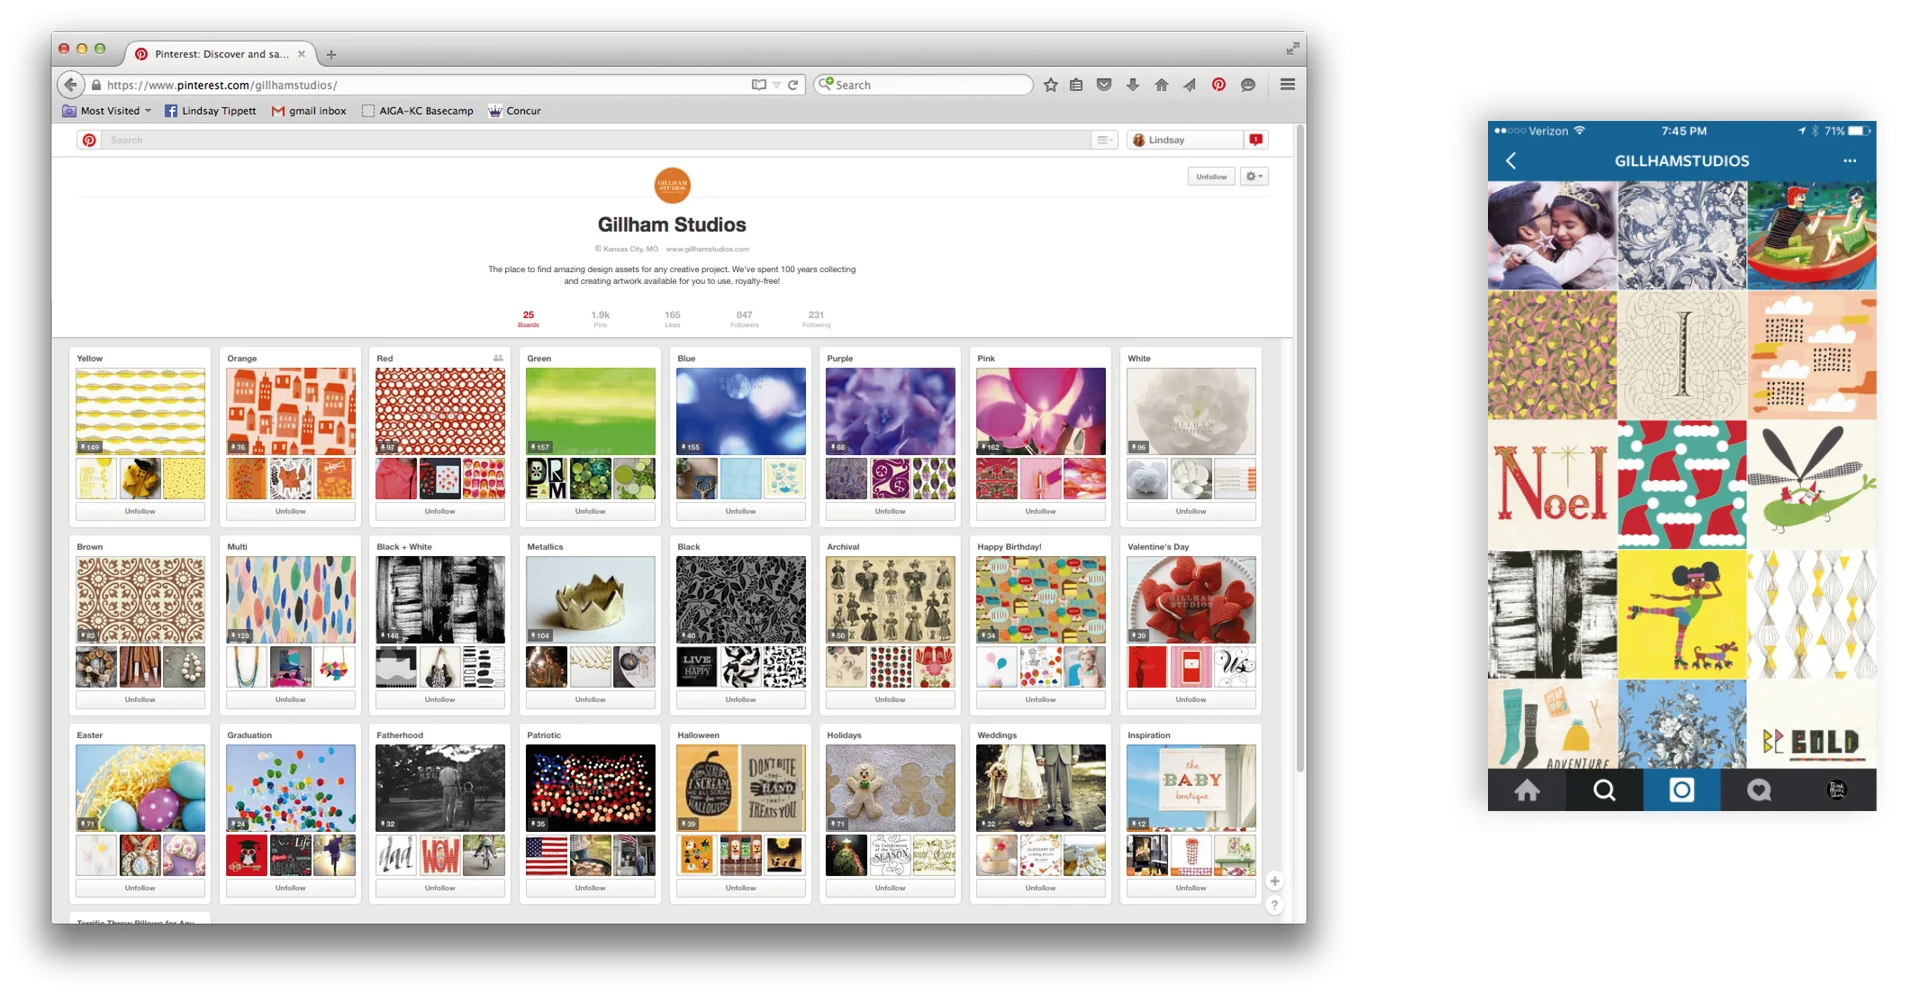This screenshot has height=1001, width=1920.
Task: Open the Concur bookmark
Action: 514,111
